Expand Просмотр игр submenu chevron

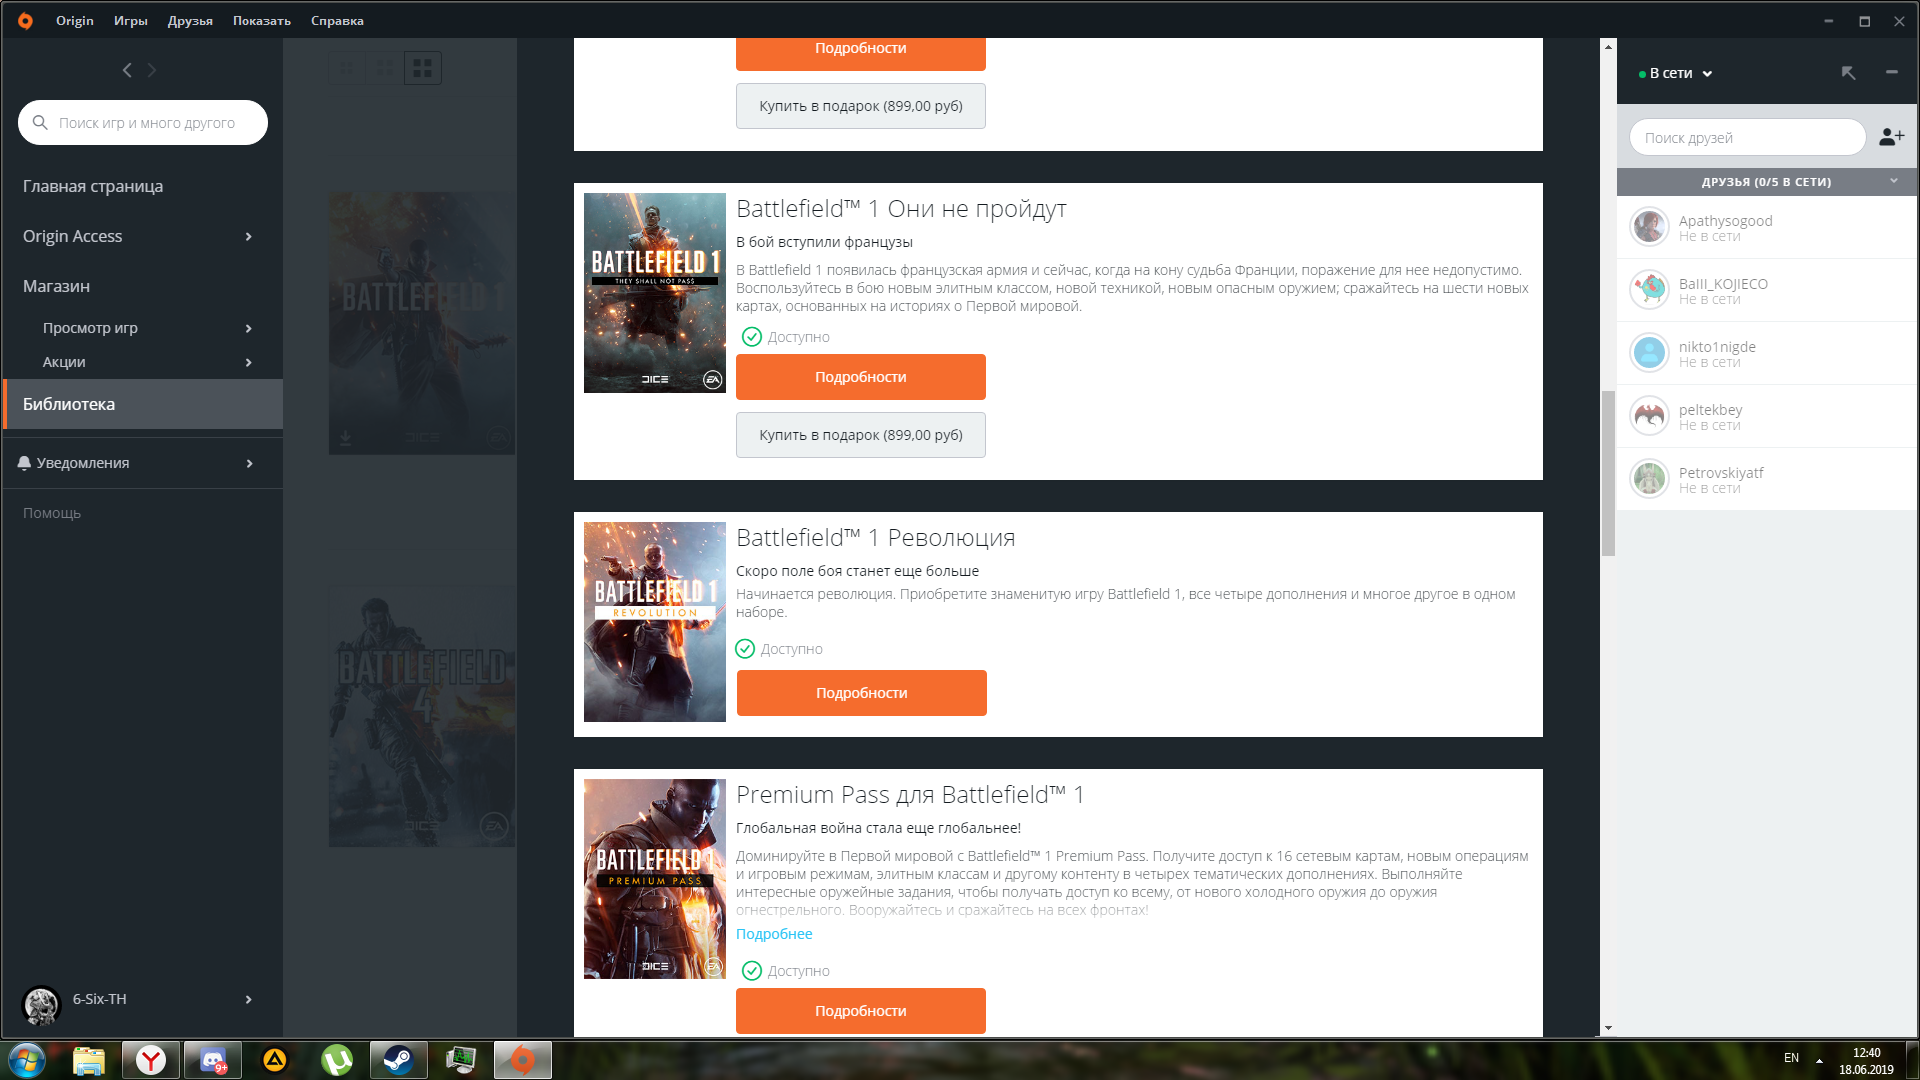[x=249, y=328]
